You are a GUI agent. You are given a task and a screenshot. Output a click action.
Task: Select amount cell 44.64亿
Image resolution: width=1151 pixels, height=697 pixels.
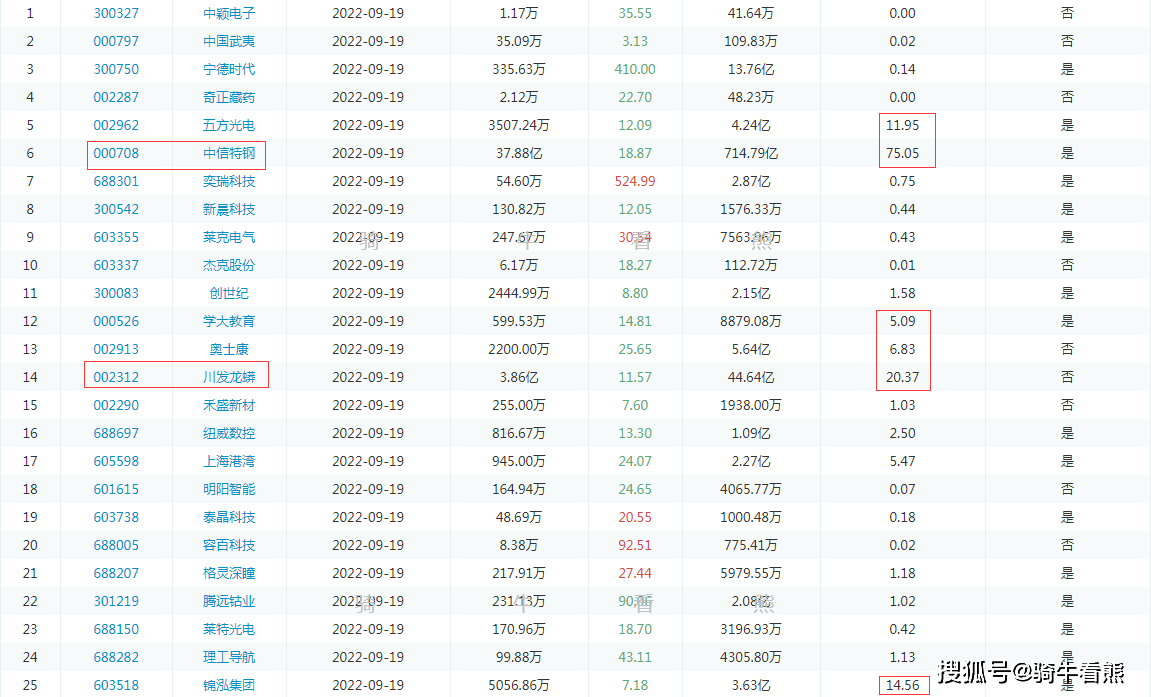click(x=751, y=377)
